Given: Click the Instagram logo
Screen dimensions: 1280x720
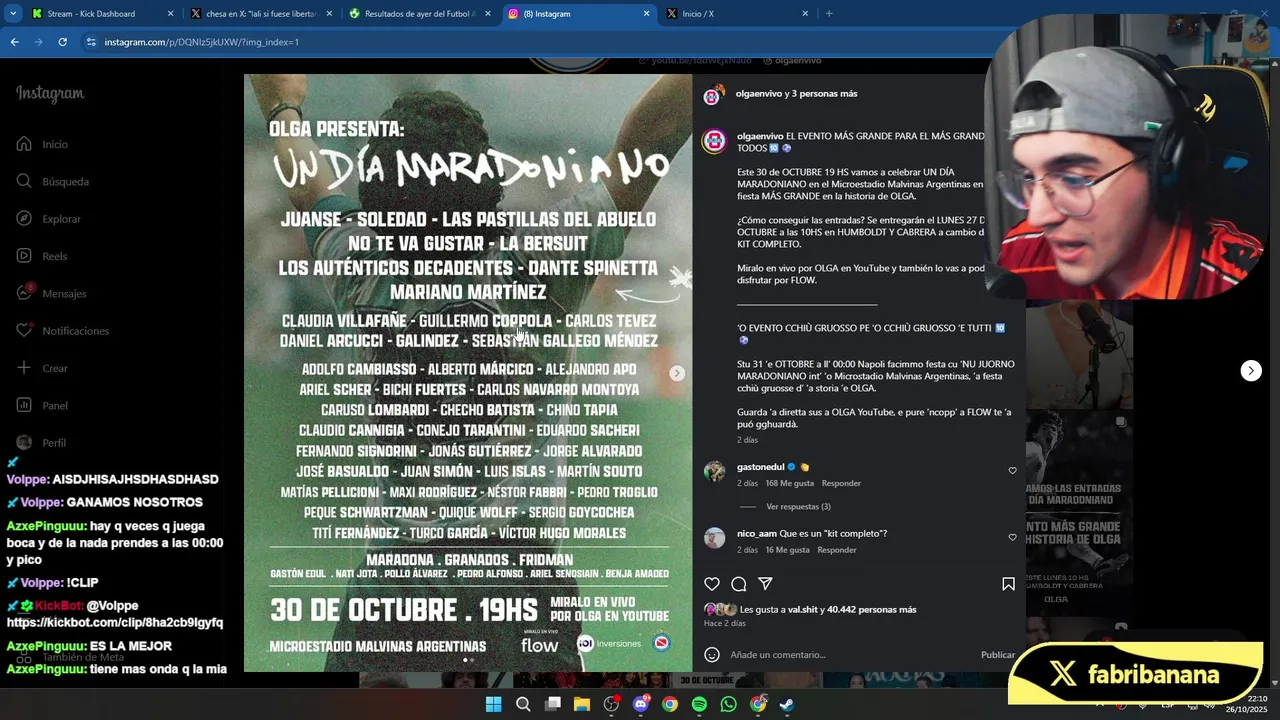Looking at the screenshot, I should pos(50,94).
